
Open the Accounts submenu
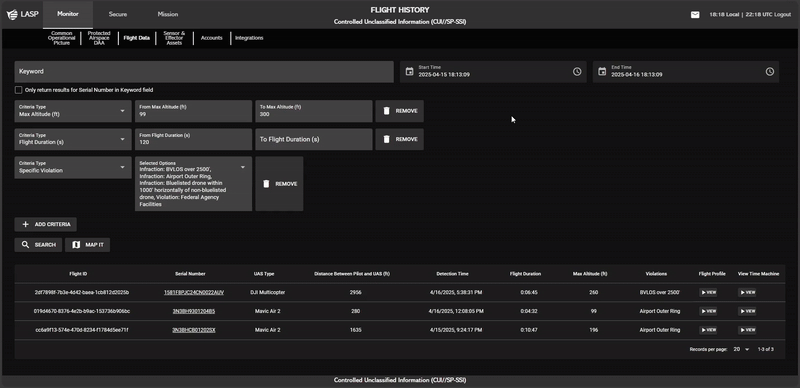click(211, 38)
